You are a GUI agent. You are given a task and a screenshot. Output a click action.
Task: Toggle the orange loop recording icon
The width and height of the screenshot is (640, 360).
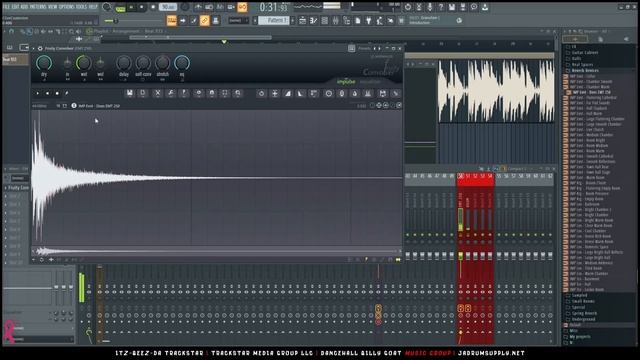pos(242,7)
